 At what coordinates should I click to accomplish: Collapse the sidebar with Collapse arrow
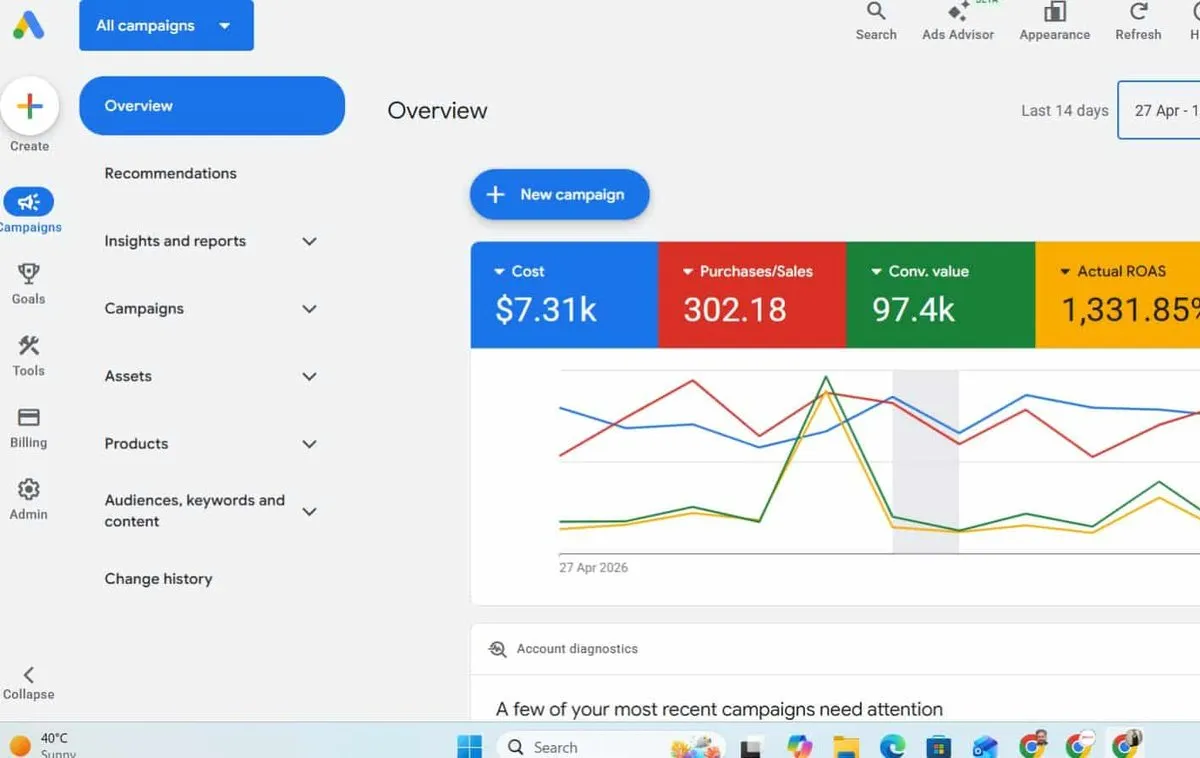pos(29,675)
